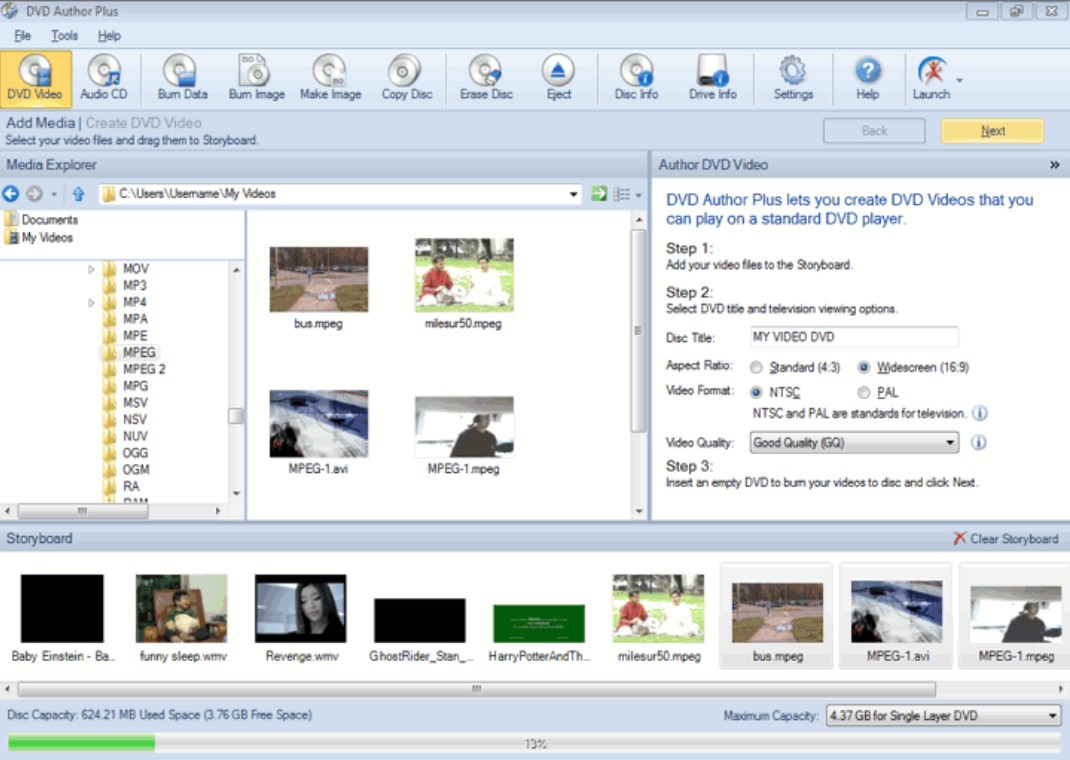Open the Copy Disc tool

406,77
